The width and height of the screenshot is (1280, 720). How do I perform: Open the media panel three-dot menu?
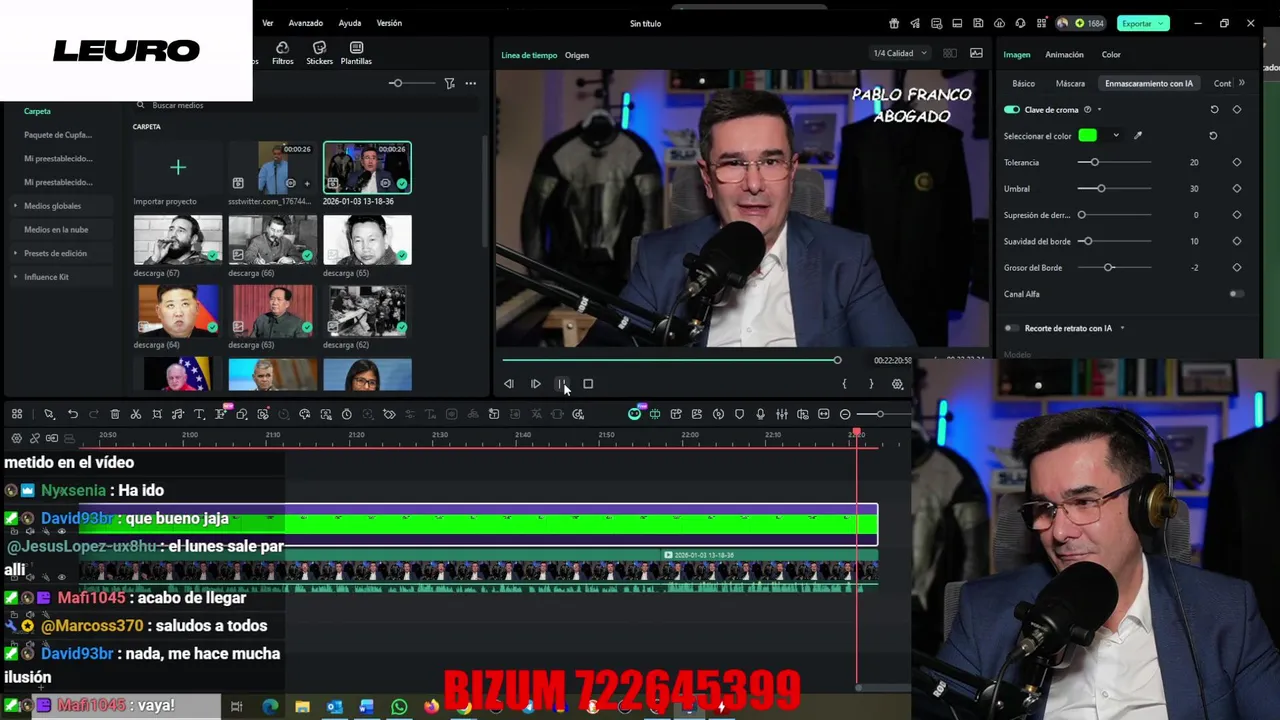(x=471, y=83)
